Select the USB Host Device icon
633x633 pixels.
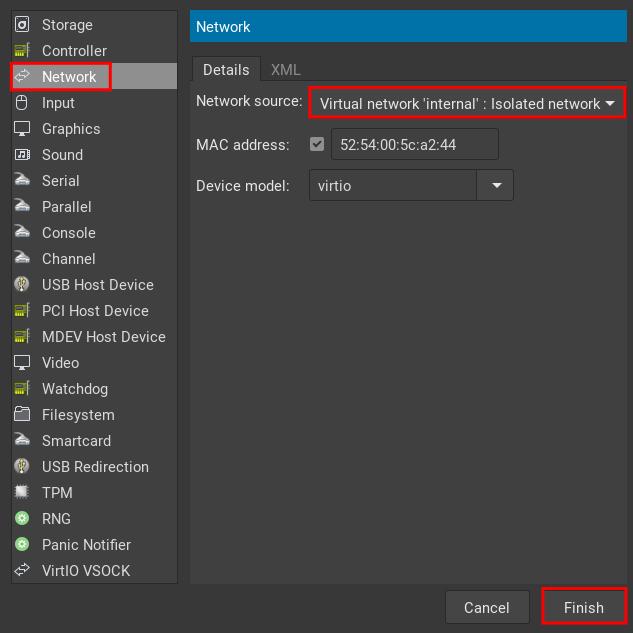pyautogui.click(x=22, y=285)
